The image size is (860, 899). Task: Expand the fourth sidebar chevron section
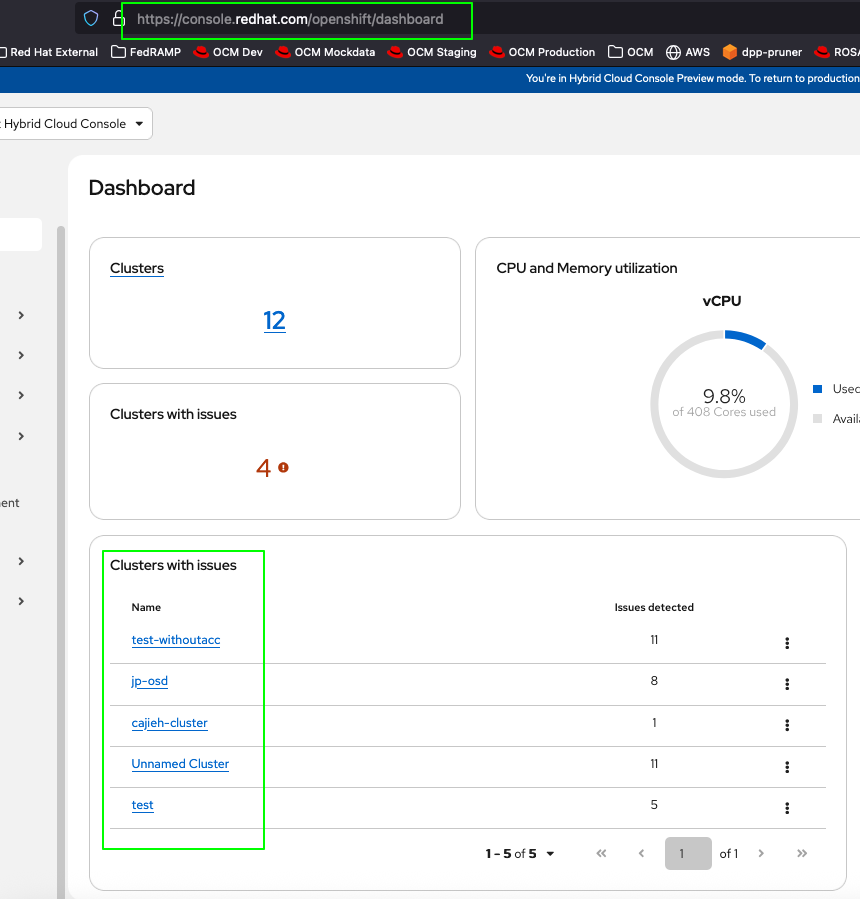point(21,436)
